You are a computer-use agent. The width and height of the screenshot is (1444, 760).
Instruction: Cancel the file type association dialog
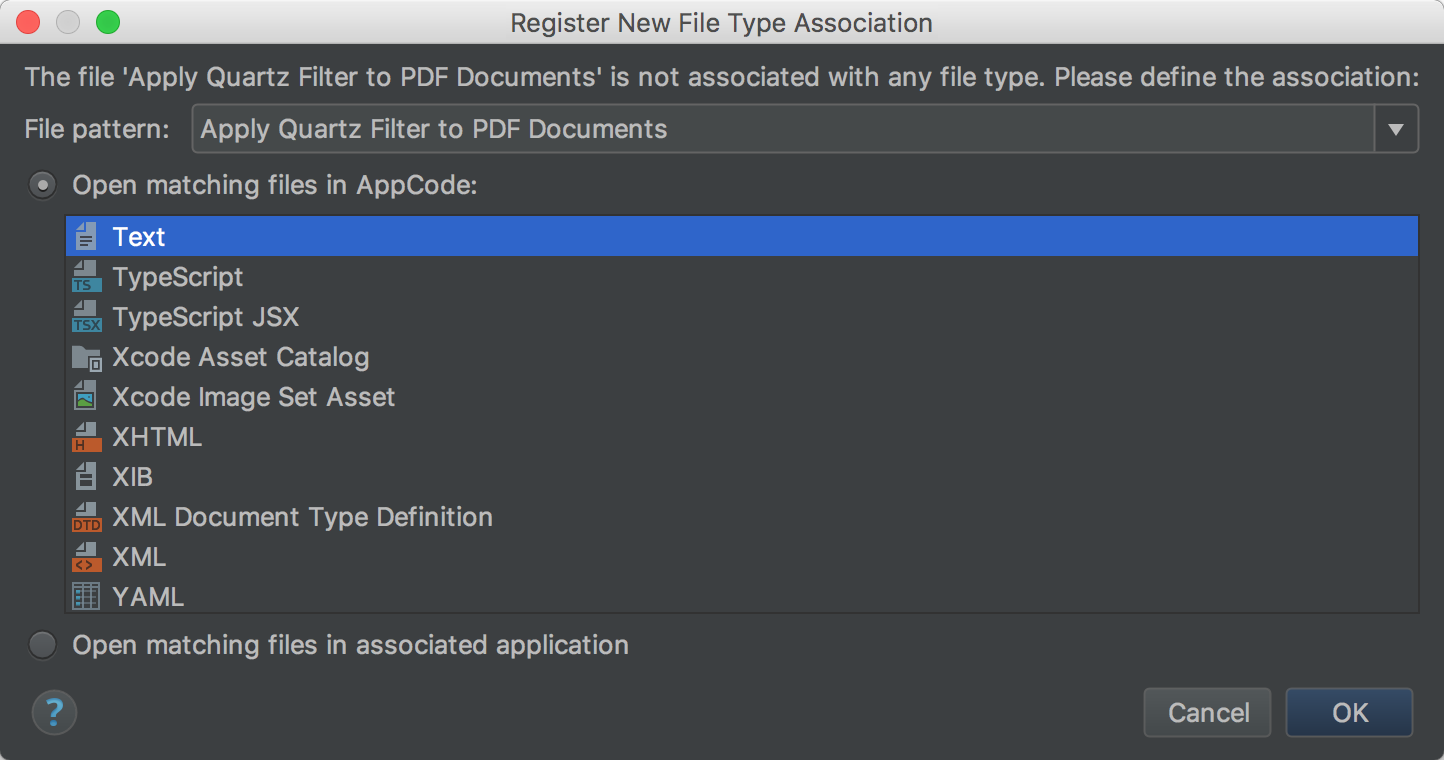pos(1208,713)
